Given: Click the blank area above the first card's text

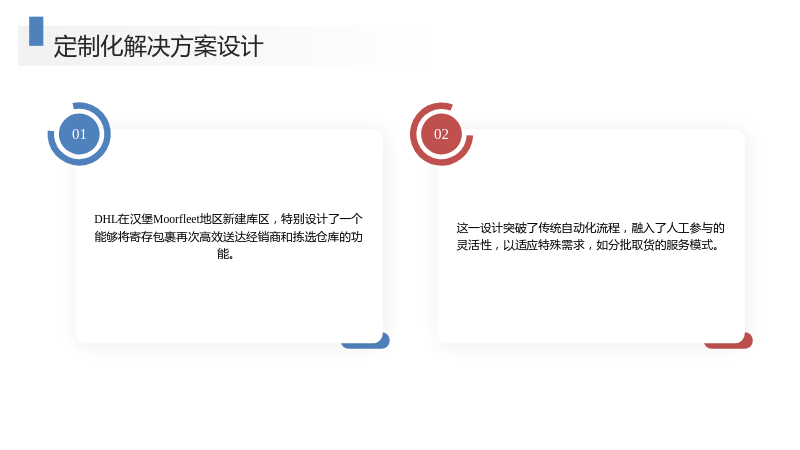Looking at the screenshot, I should (x=229, y=173).
